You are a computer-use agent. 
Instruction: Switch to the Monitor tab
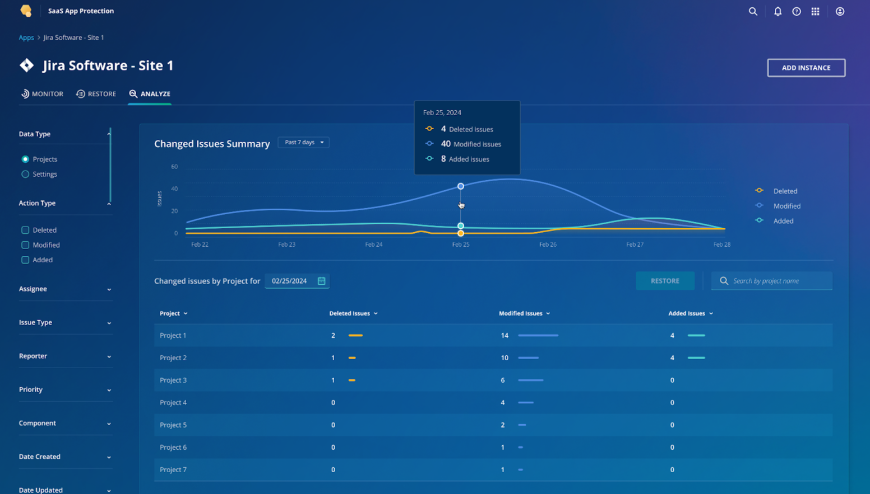click(x=42, y=94)
